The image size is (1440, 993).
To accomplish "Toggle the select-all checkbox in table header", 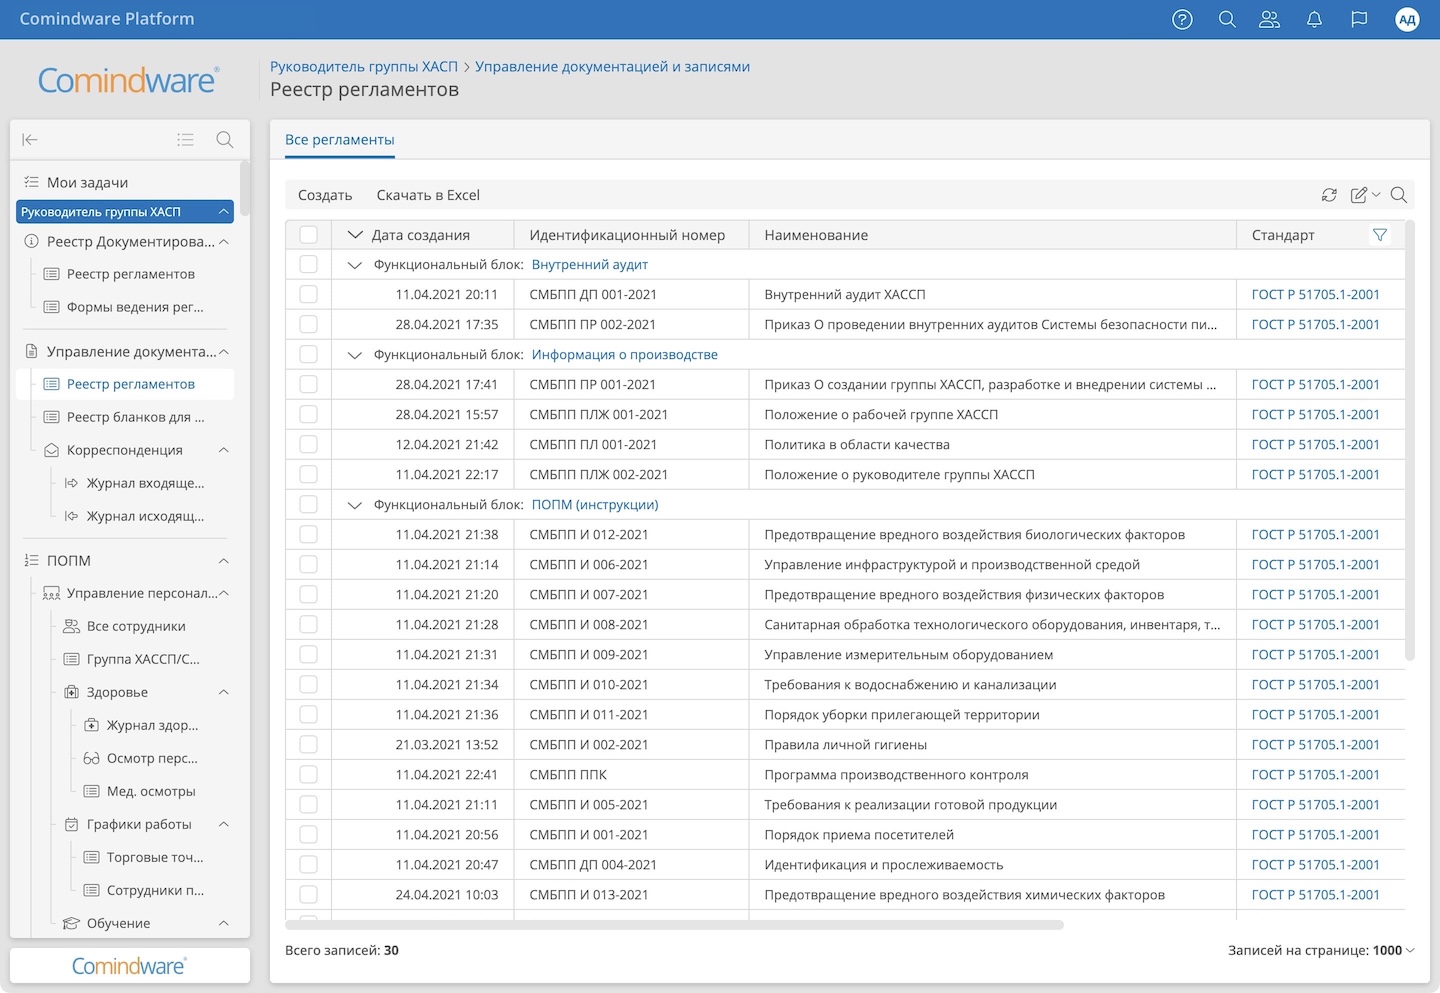I will [x=308, y=235].
